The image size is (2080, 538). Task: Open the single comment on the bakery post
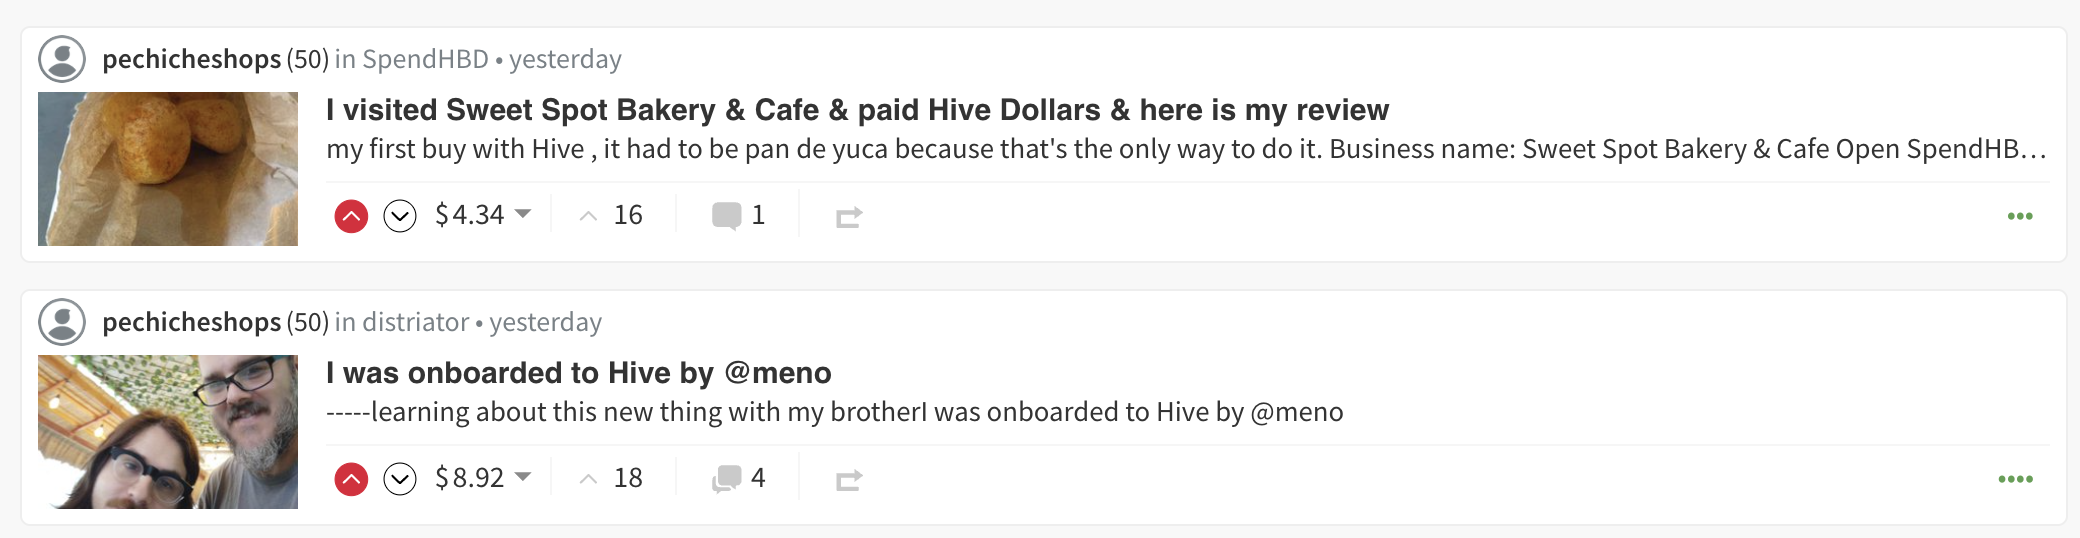(x=738, y=215)
